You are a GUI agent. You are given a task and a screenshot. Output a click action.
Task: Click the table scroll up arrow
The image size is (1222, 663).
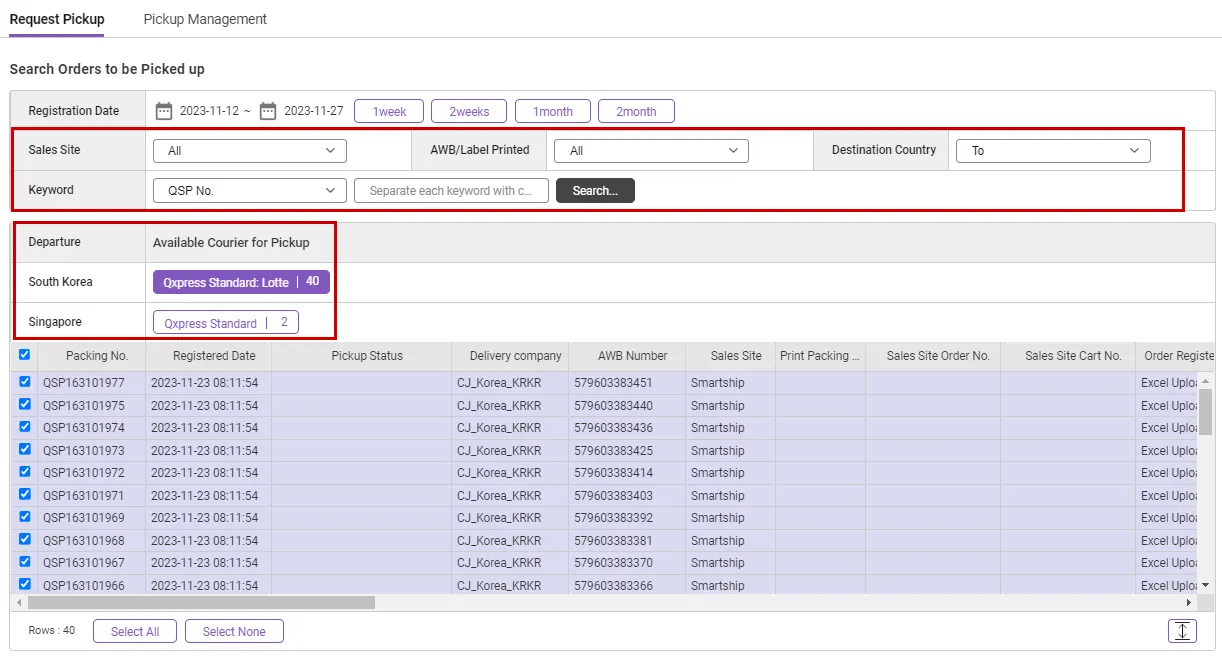(x=1205, y=382)
